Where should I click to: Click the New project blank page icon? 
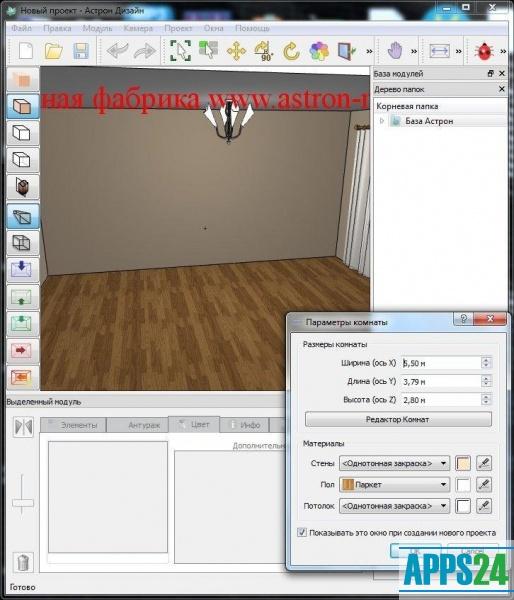(26, 51)
